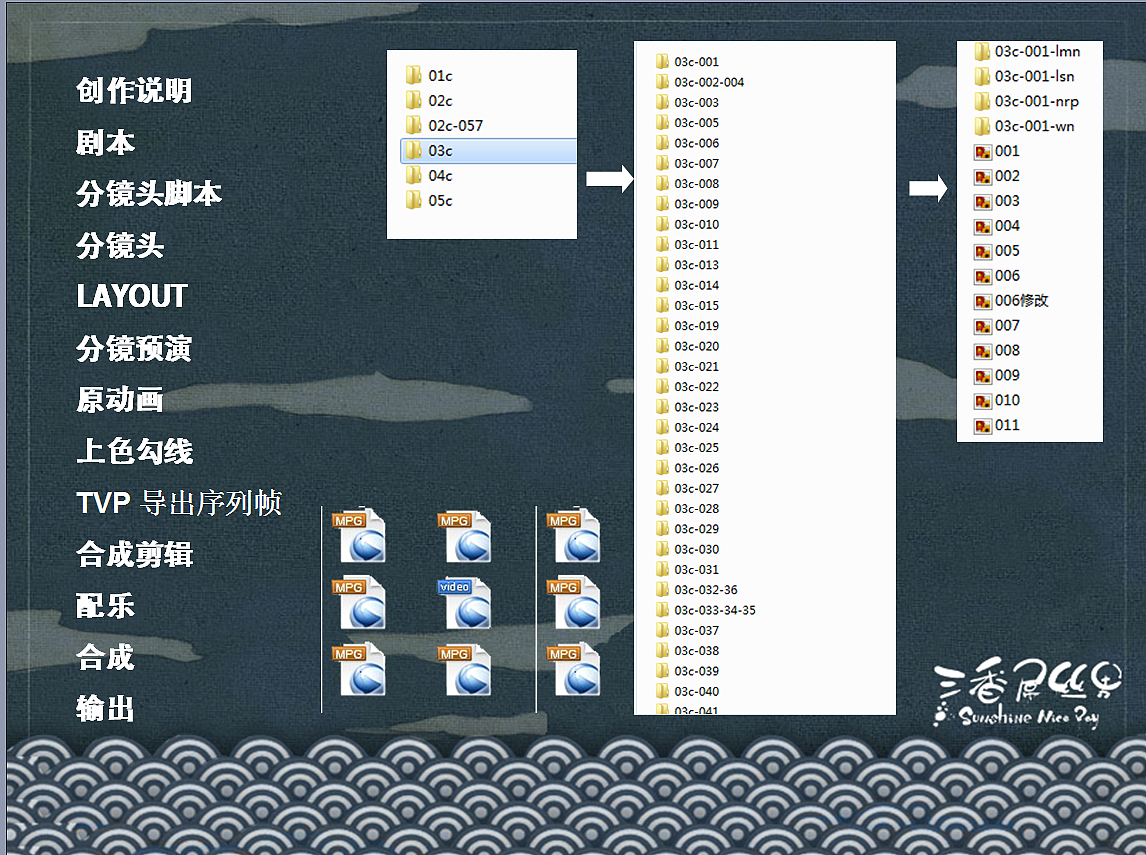Viewport: 1146px width, 855px height.
Task: Select the 配乐 entry
Action: (x=105, y=605)
